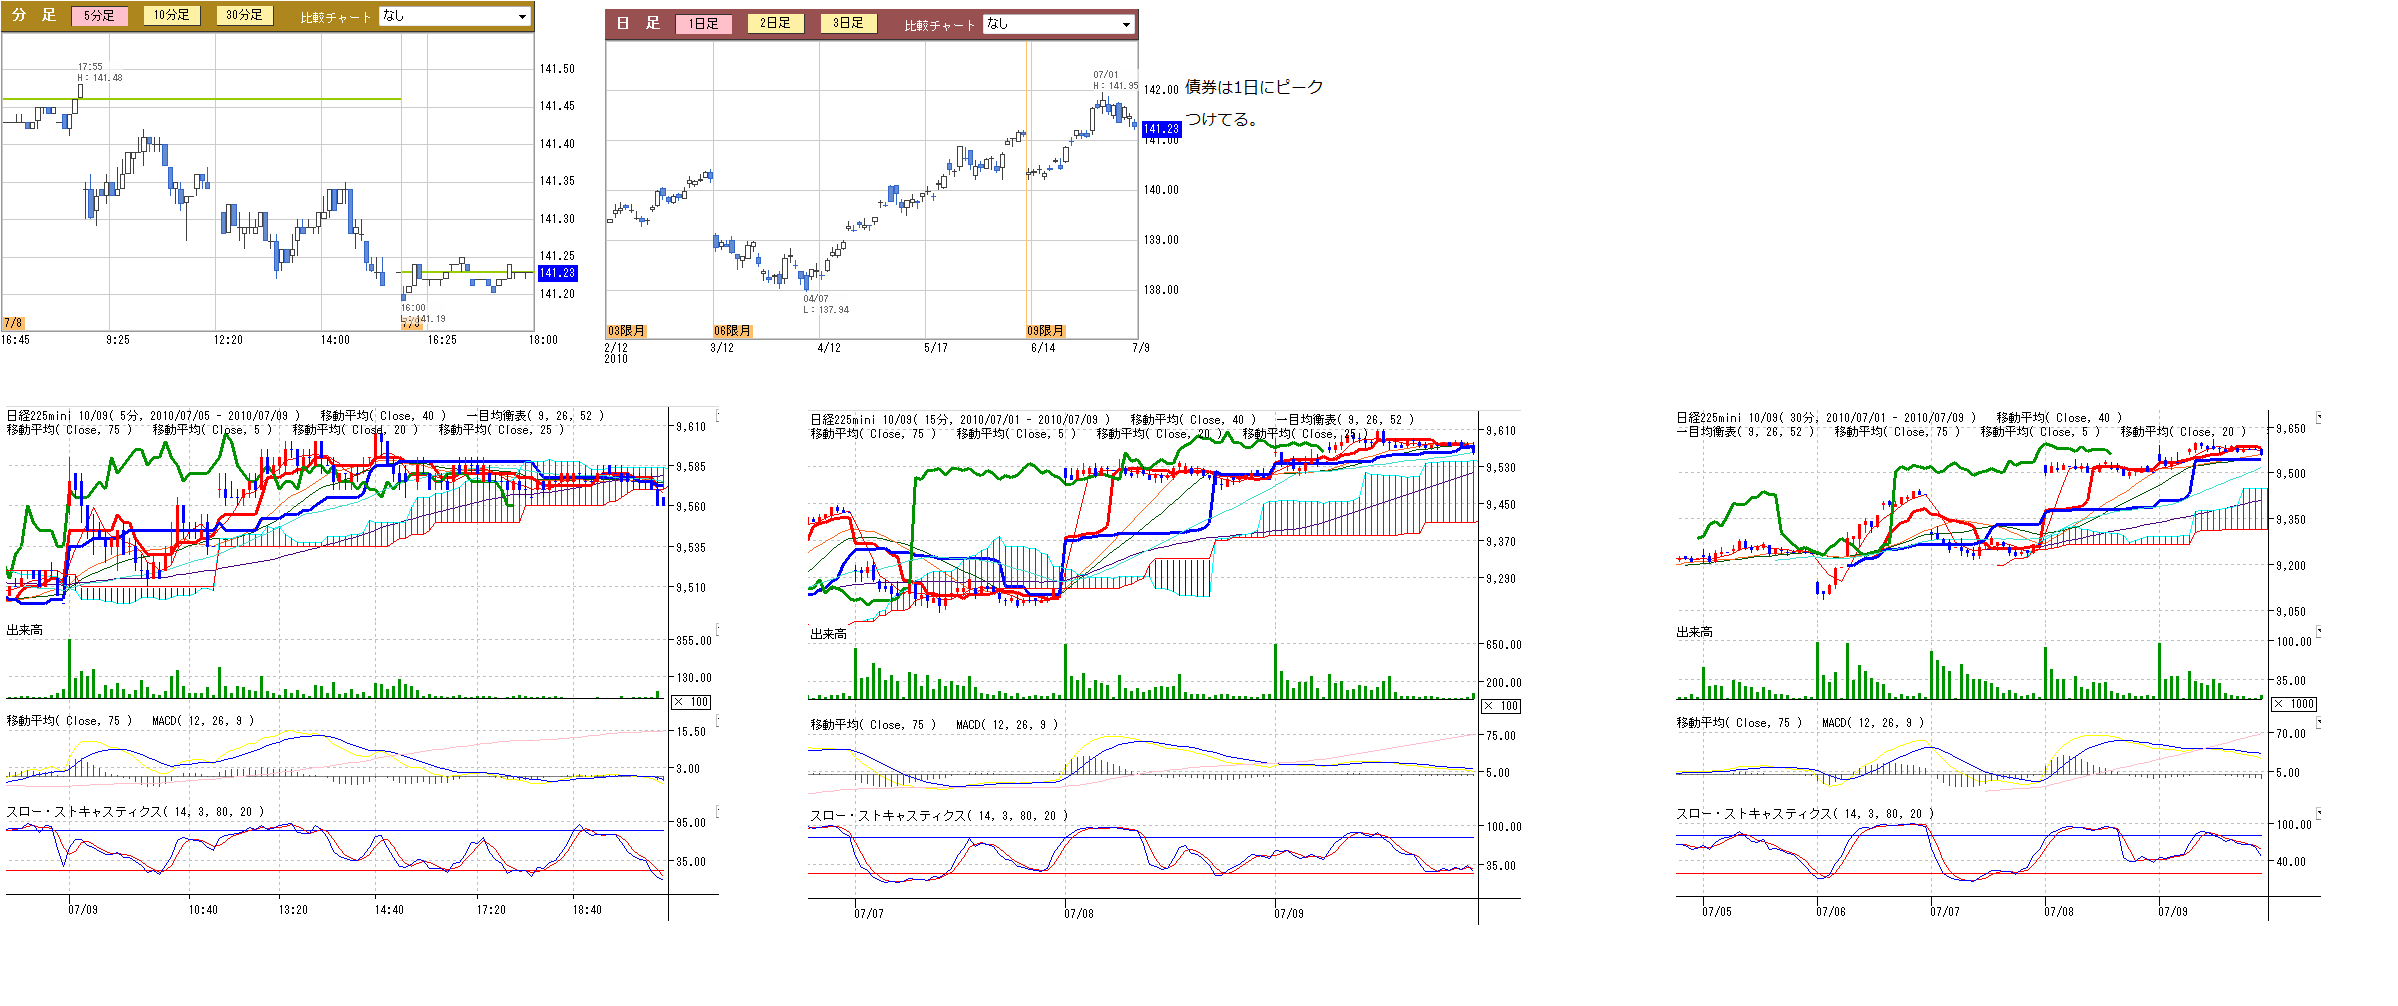The width and height of the screenshot is (2398, 1006).
Task: Click the 06限月 contract marker
Action: [x=732, y=331]
